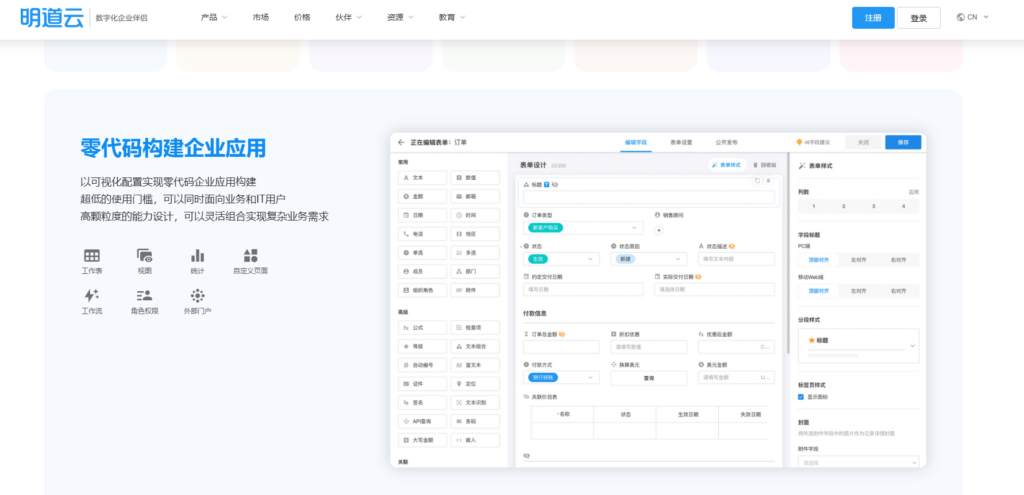Click the 注册 register button

coord(873,18)
